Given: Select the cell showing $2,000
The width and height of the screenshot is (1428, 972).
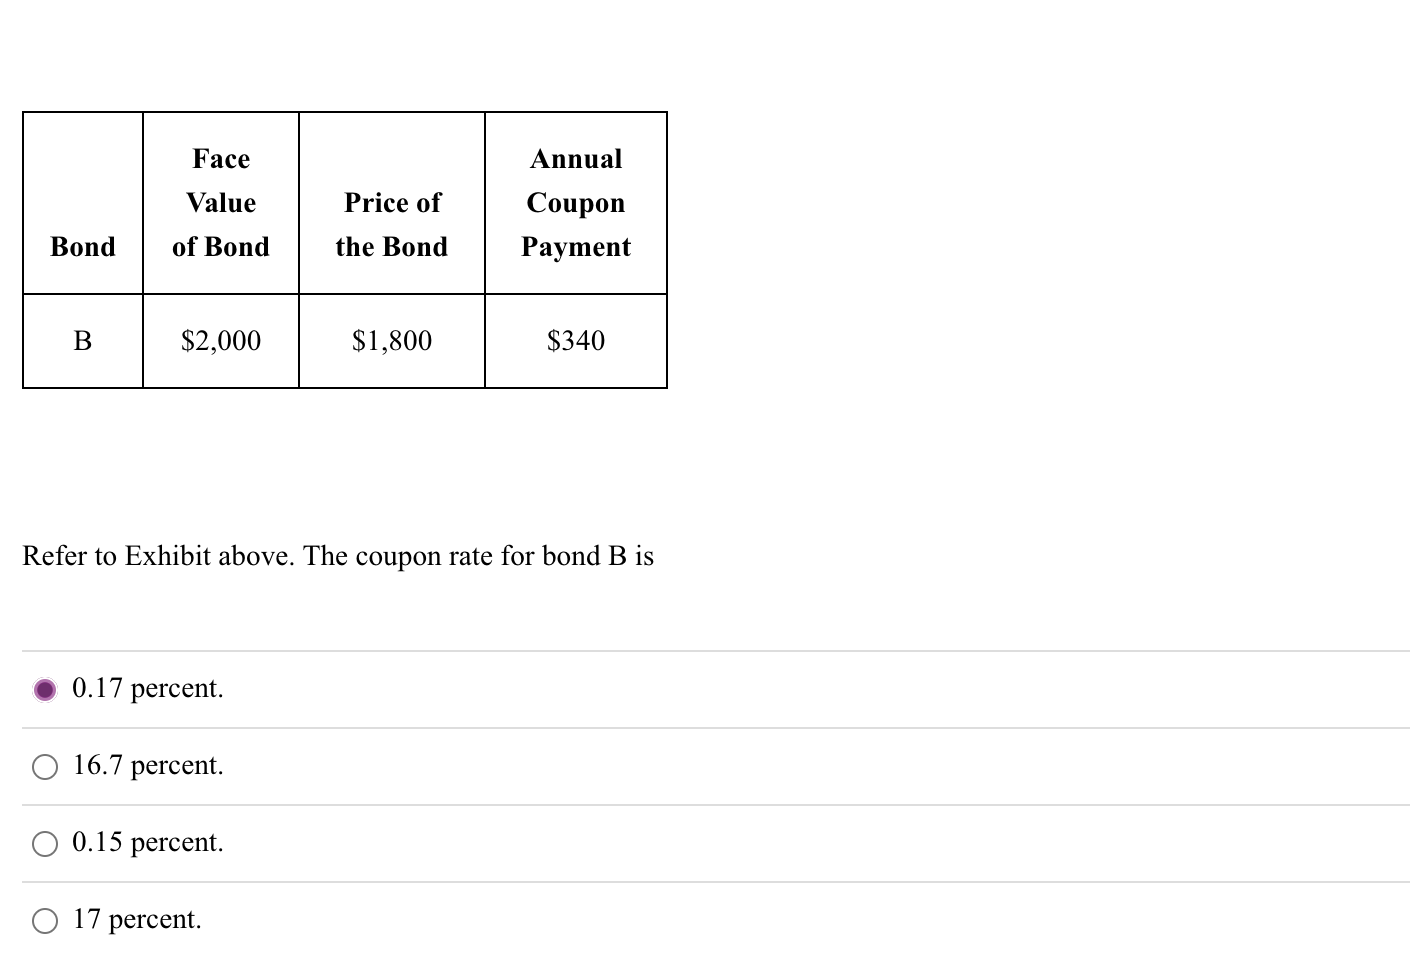Looking at the screenshot, I should pos(220,340).
